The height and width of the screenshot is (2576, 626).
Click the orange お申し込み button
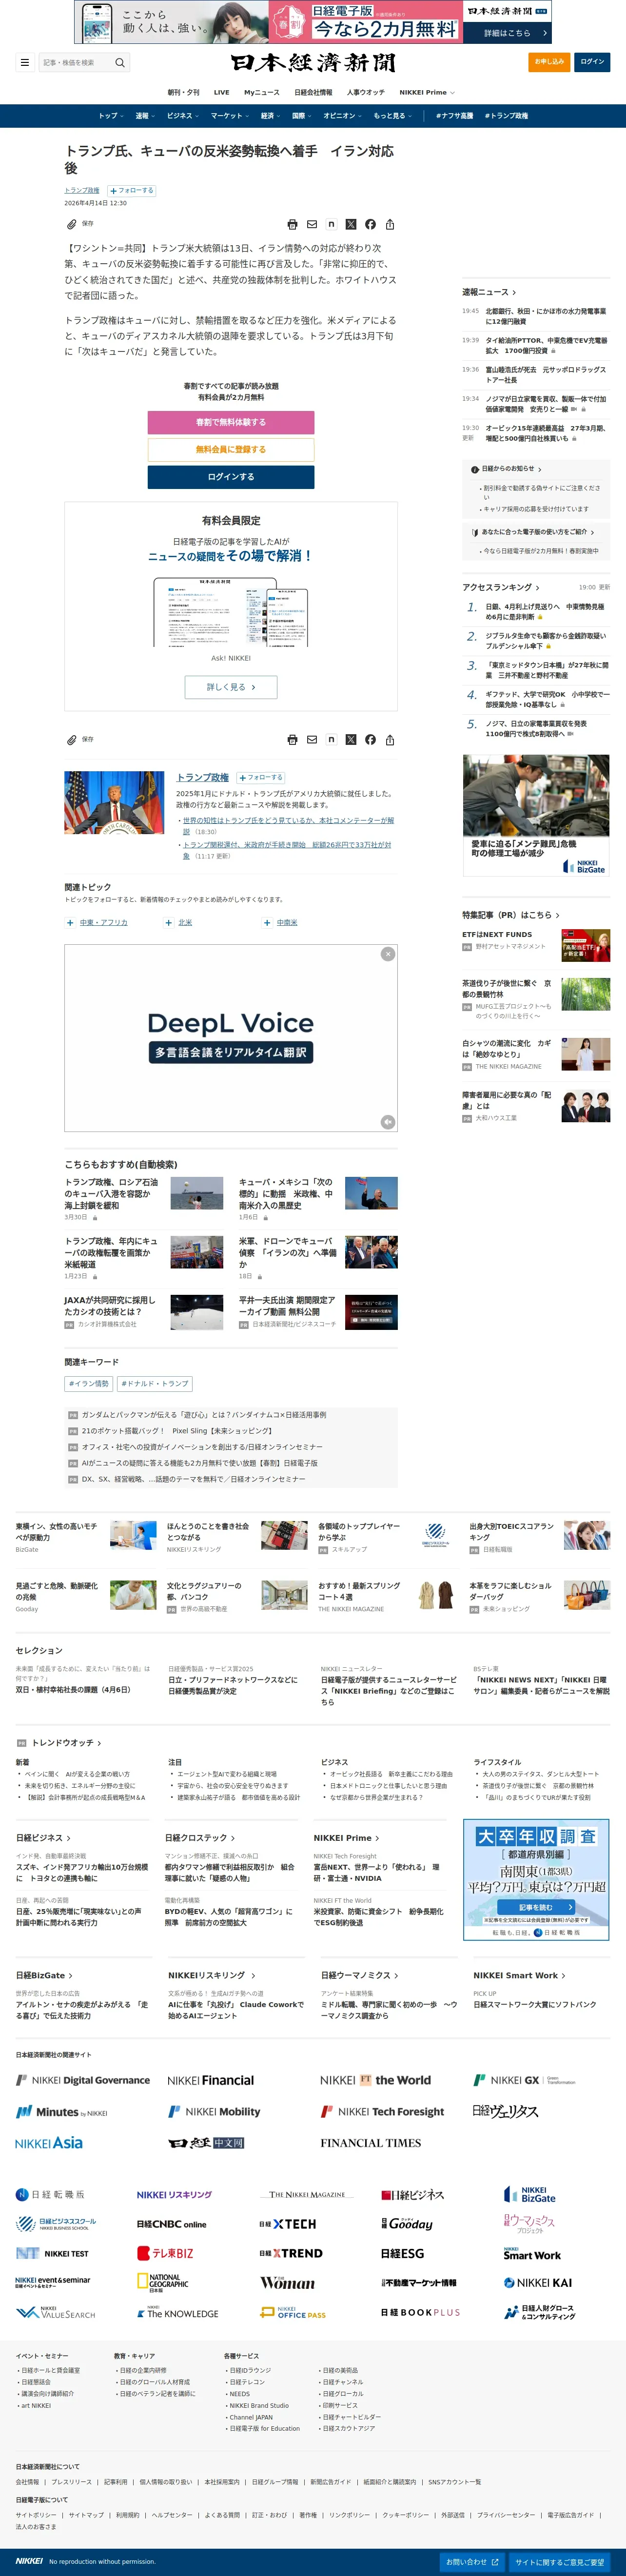[x=549, y=62]
